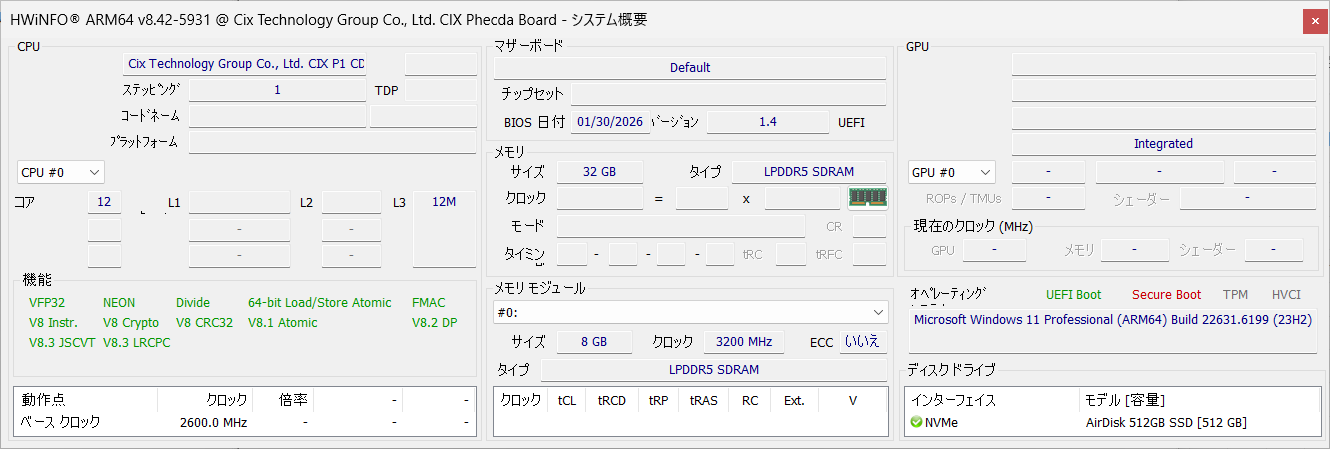
Task: Click the HVCI status indicator
Action: 1286,295
